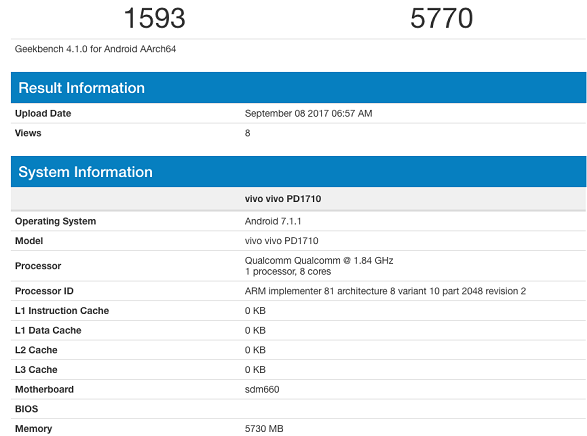This screenshot has height=436, width=587.
Task: Click the 5730 MB memory value
Action: click(x=264, y=429)
